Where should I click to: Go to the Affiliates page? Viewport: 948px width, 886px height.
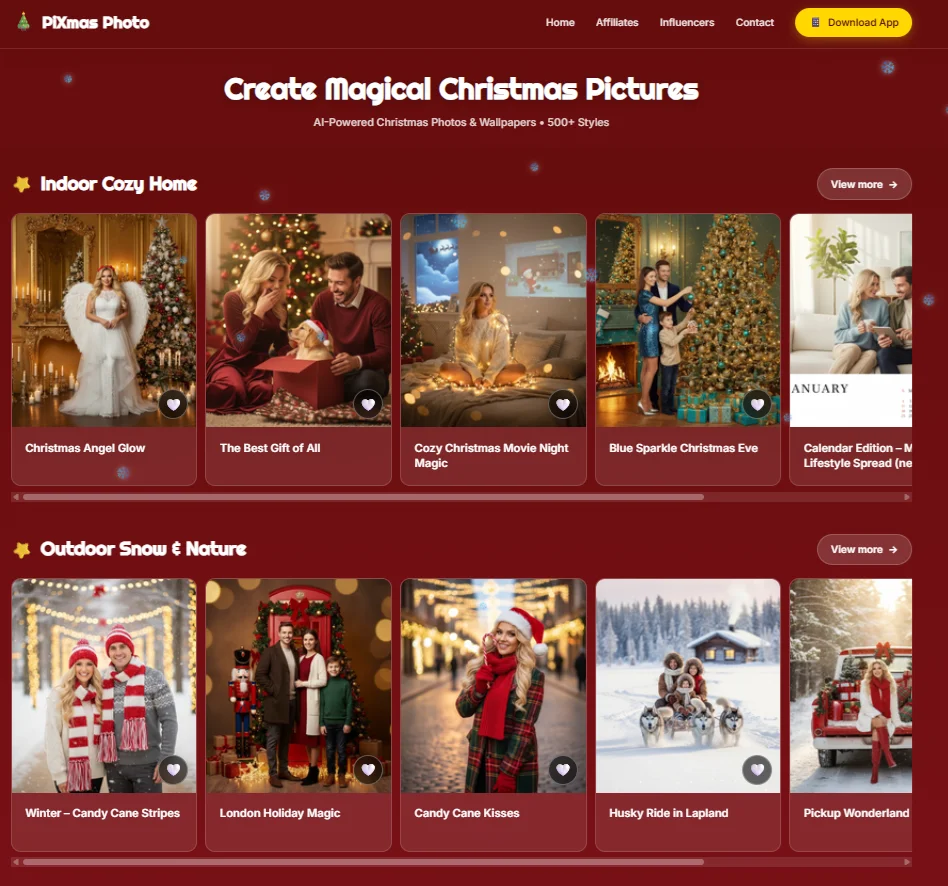click(617, 22)
